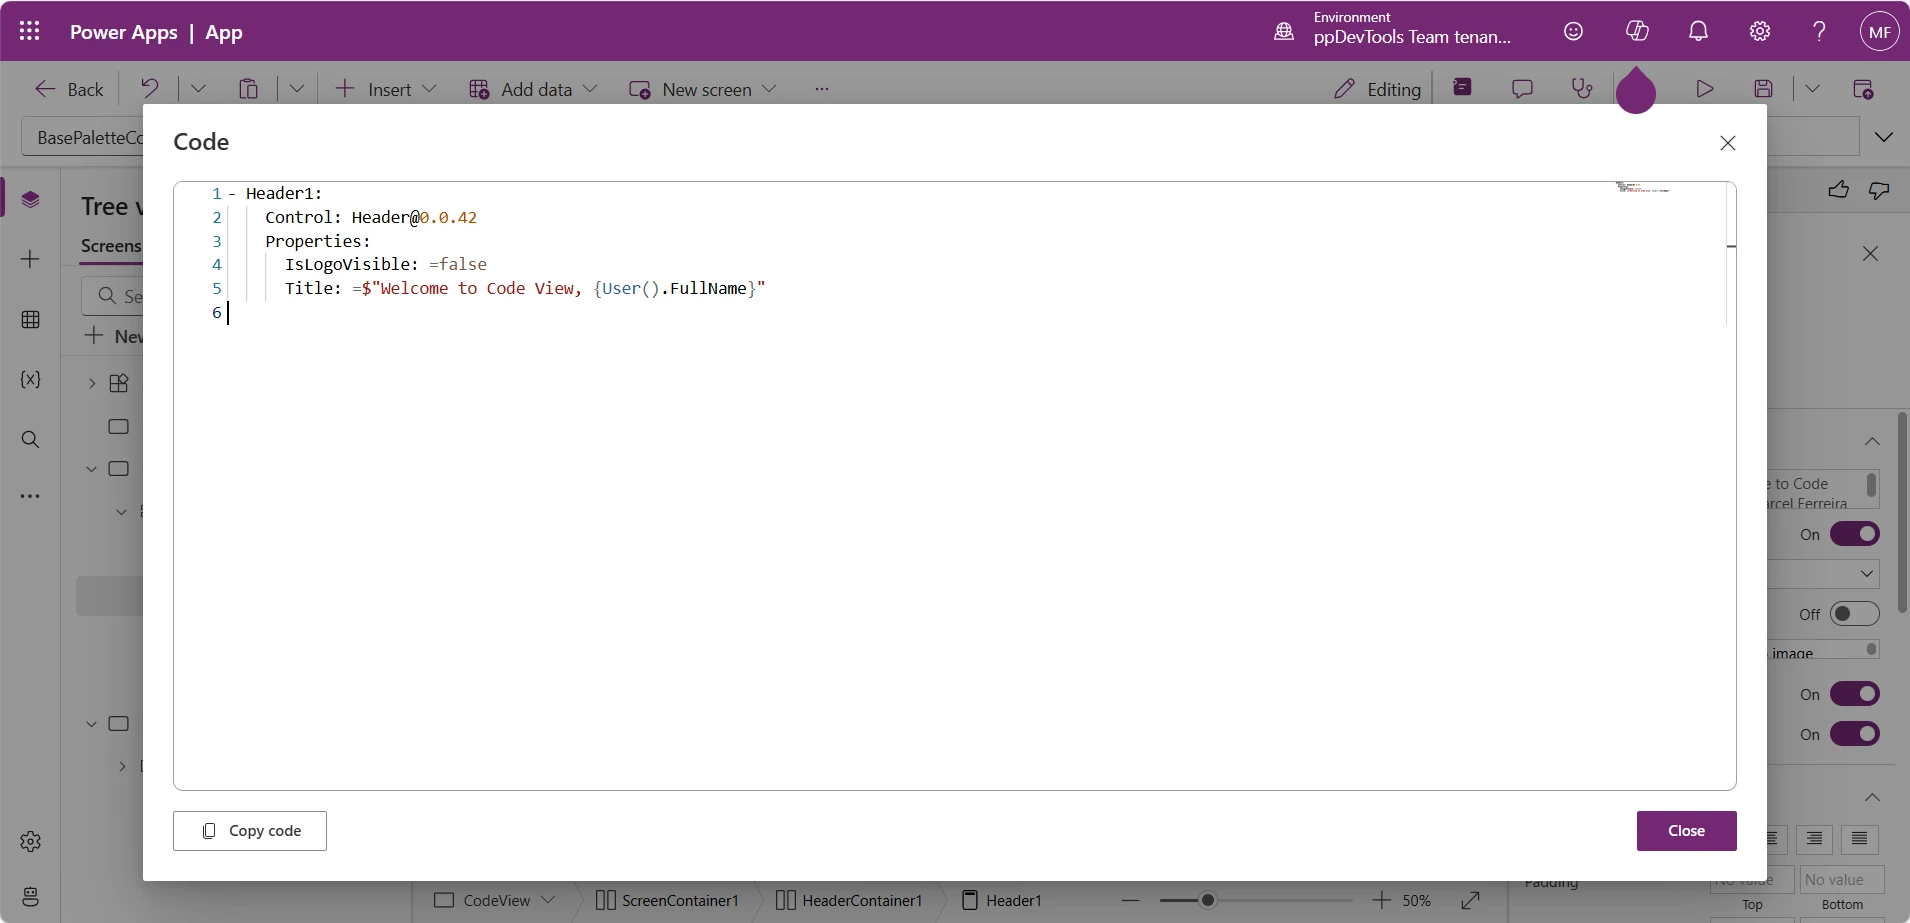1910x923 pixels.
Task: Open the Tree view icon in left rail
Action: pos(30,200)
